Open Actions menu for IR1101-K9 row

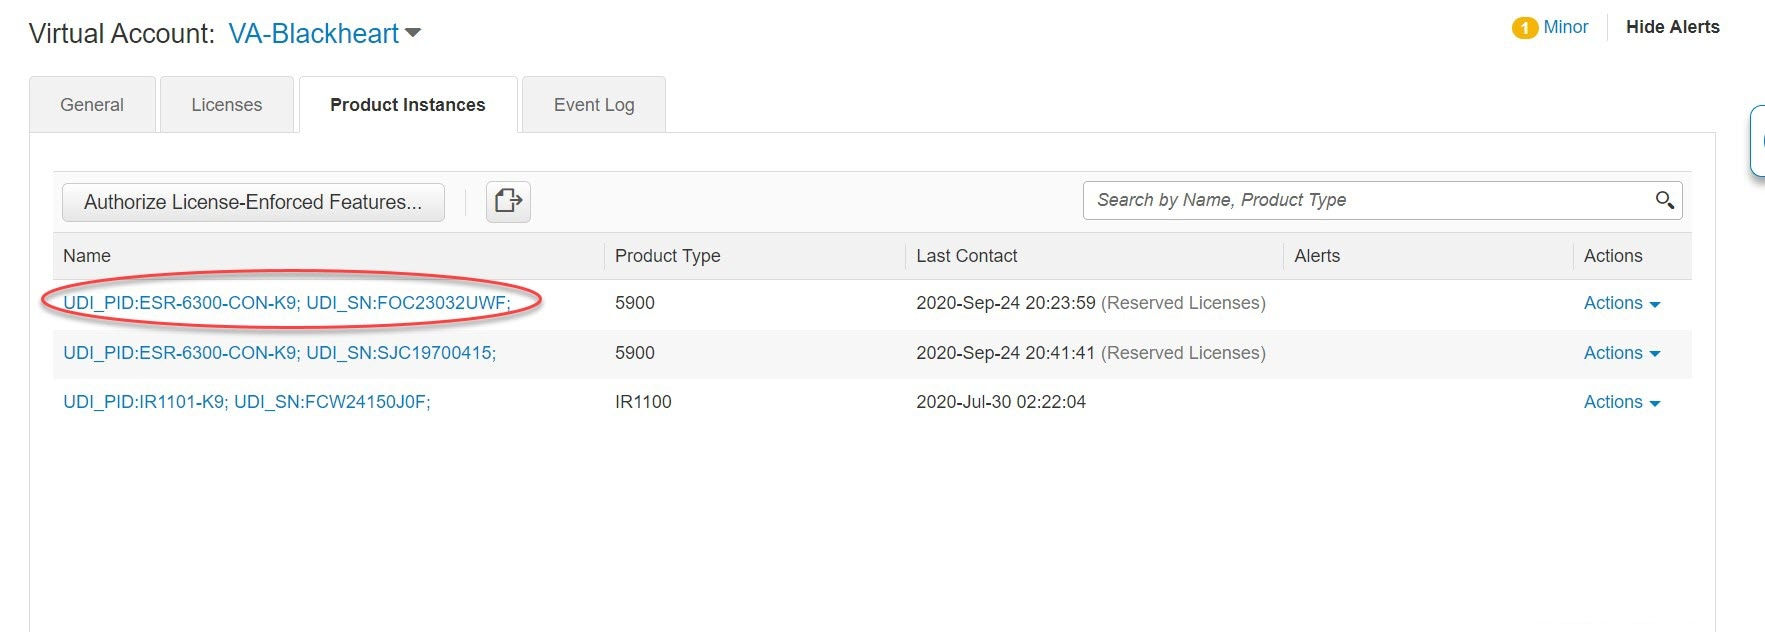[1621, 402]
